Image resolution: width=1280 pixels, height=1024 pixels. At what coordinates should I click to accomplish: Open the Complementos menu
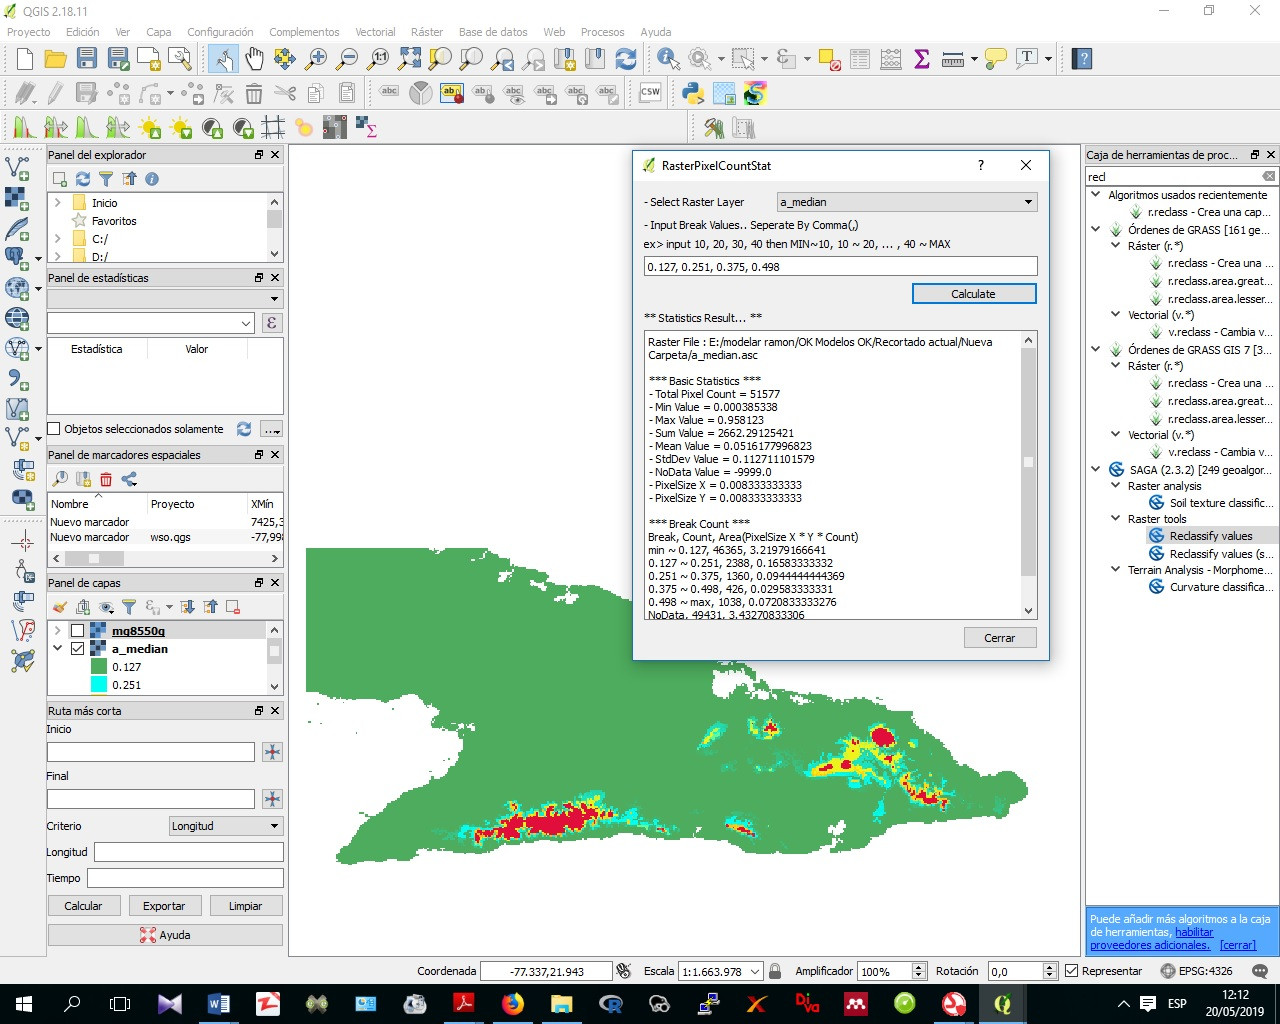[x=304, y=32]
